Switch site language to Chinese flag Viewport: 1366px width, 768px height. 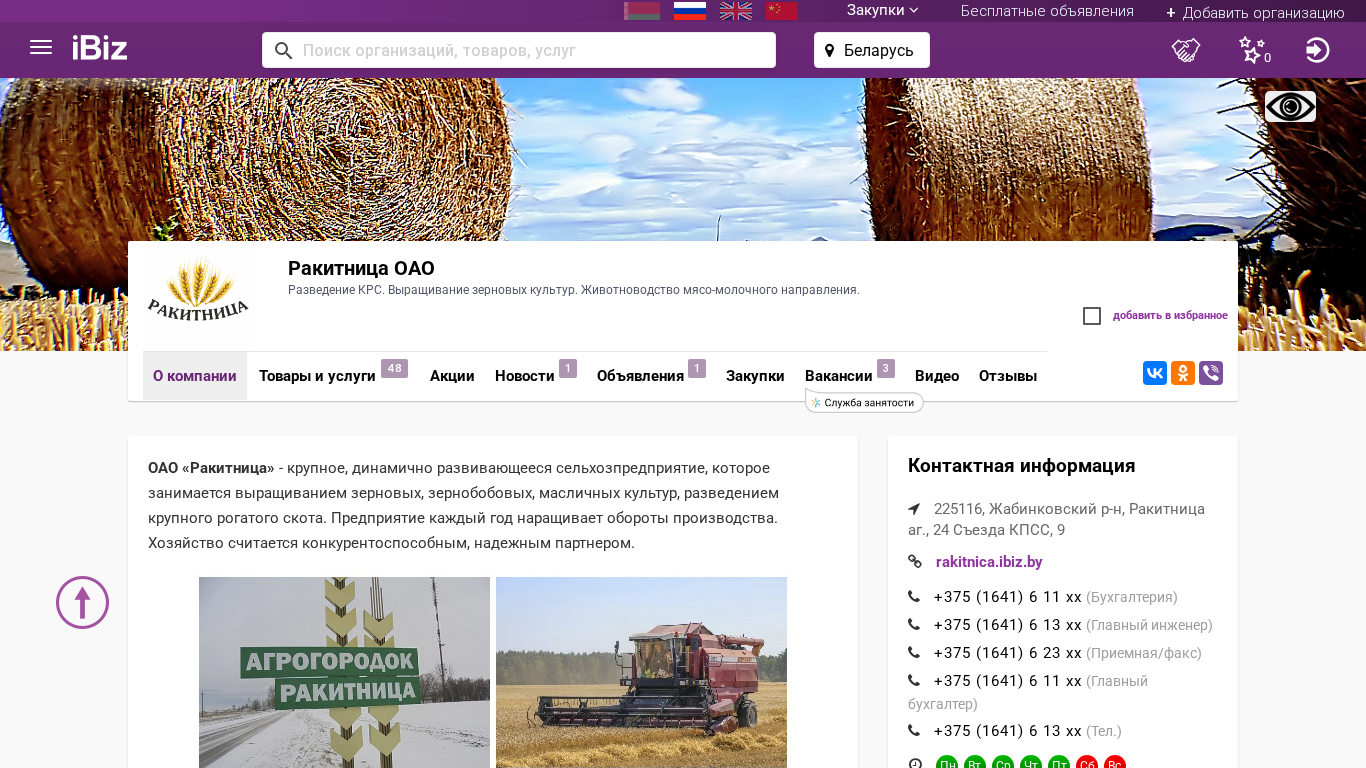click(x=782, y=11)
